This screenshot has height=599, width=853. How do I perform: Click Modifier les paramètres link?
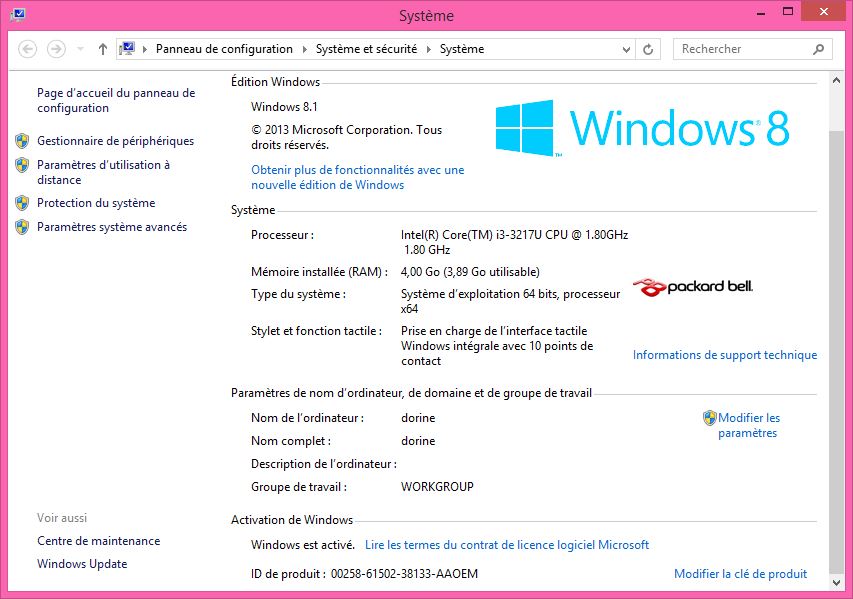pyautogui.click(x=749, y=425)
